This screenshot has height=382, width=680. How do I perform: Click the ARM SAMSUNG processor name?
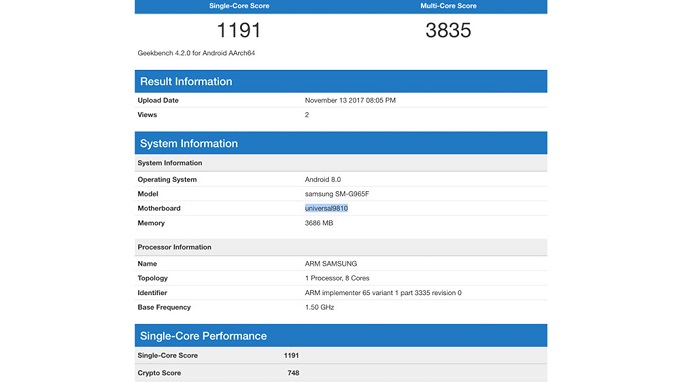coord(331,264)
